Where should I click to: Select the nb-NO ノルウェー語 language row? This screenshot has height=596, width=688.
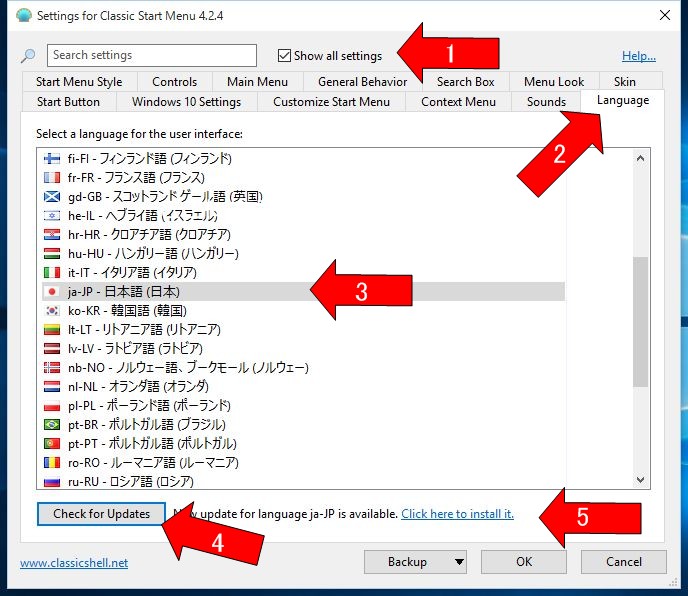[x=303, y=367]
